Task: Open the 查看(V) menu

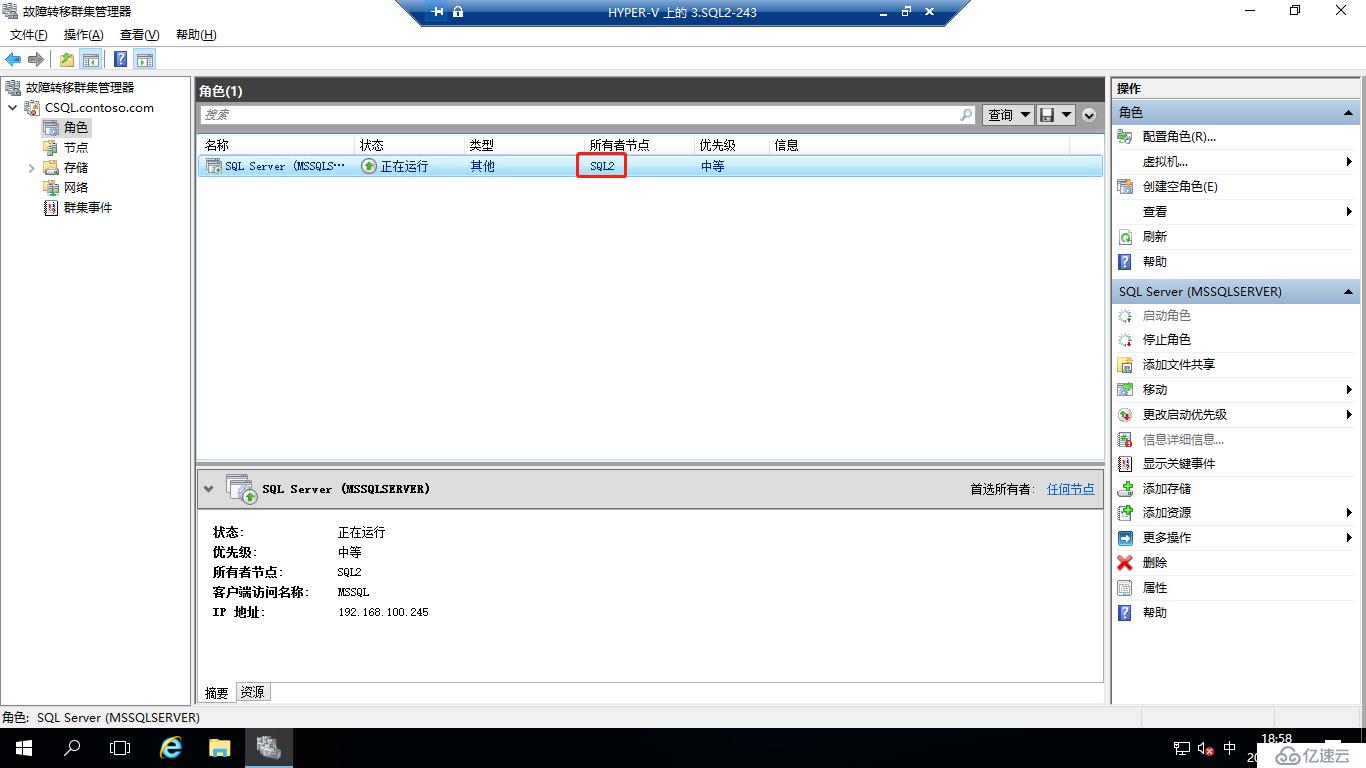Action: coord(140,35)
